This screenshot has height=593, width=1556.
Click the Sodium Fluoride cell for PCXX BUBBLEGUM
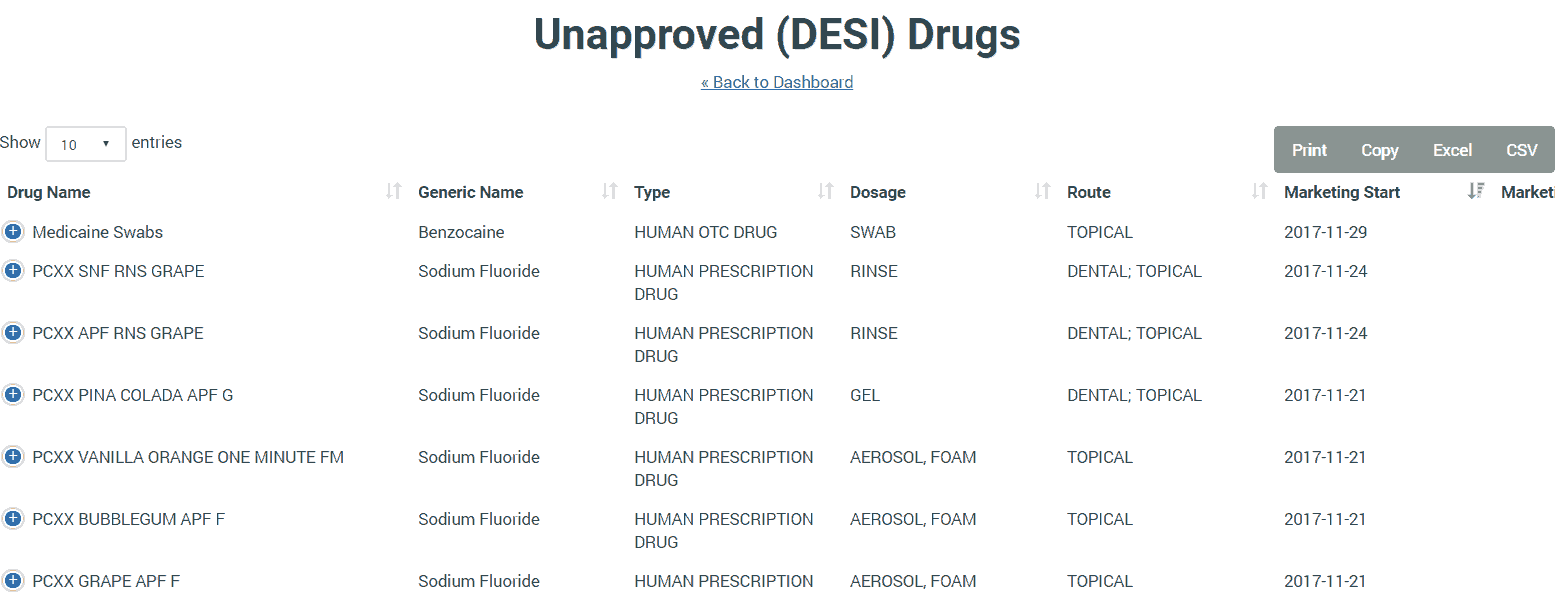tap(479, 519)
